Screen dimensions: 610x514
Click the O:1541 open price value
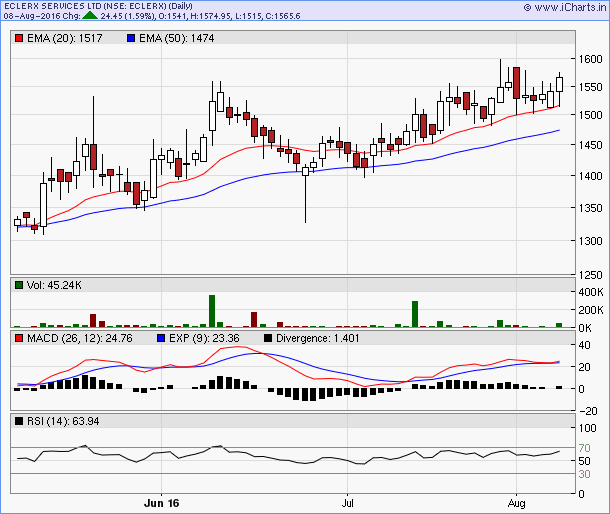click(173, 16)
